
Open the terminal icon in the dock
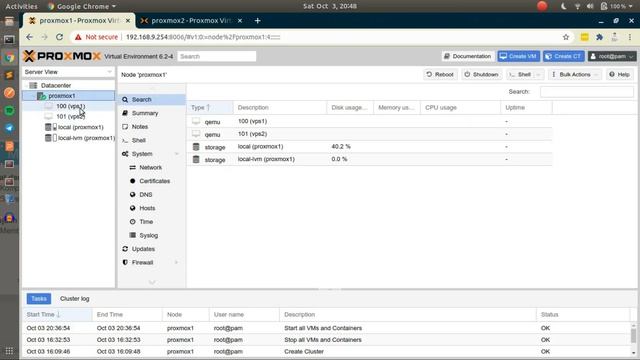[x=9, y=40]
